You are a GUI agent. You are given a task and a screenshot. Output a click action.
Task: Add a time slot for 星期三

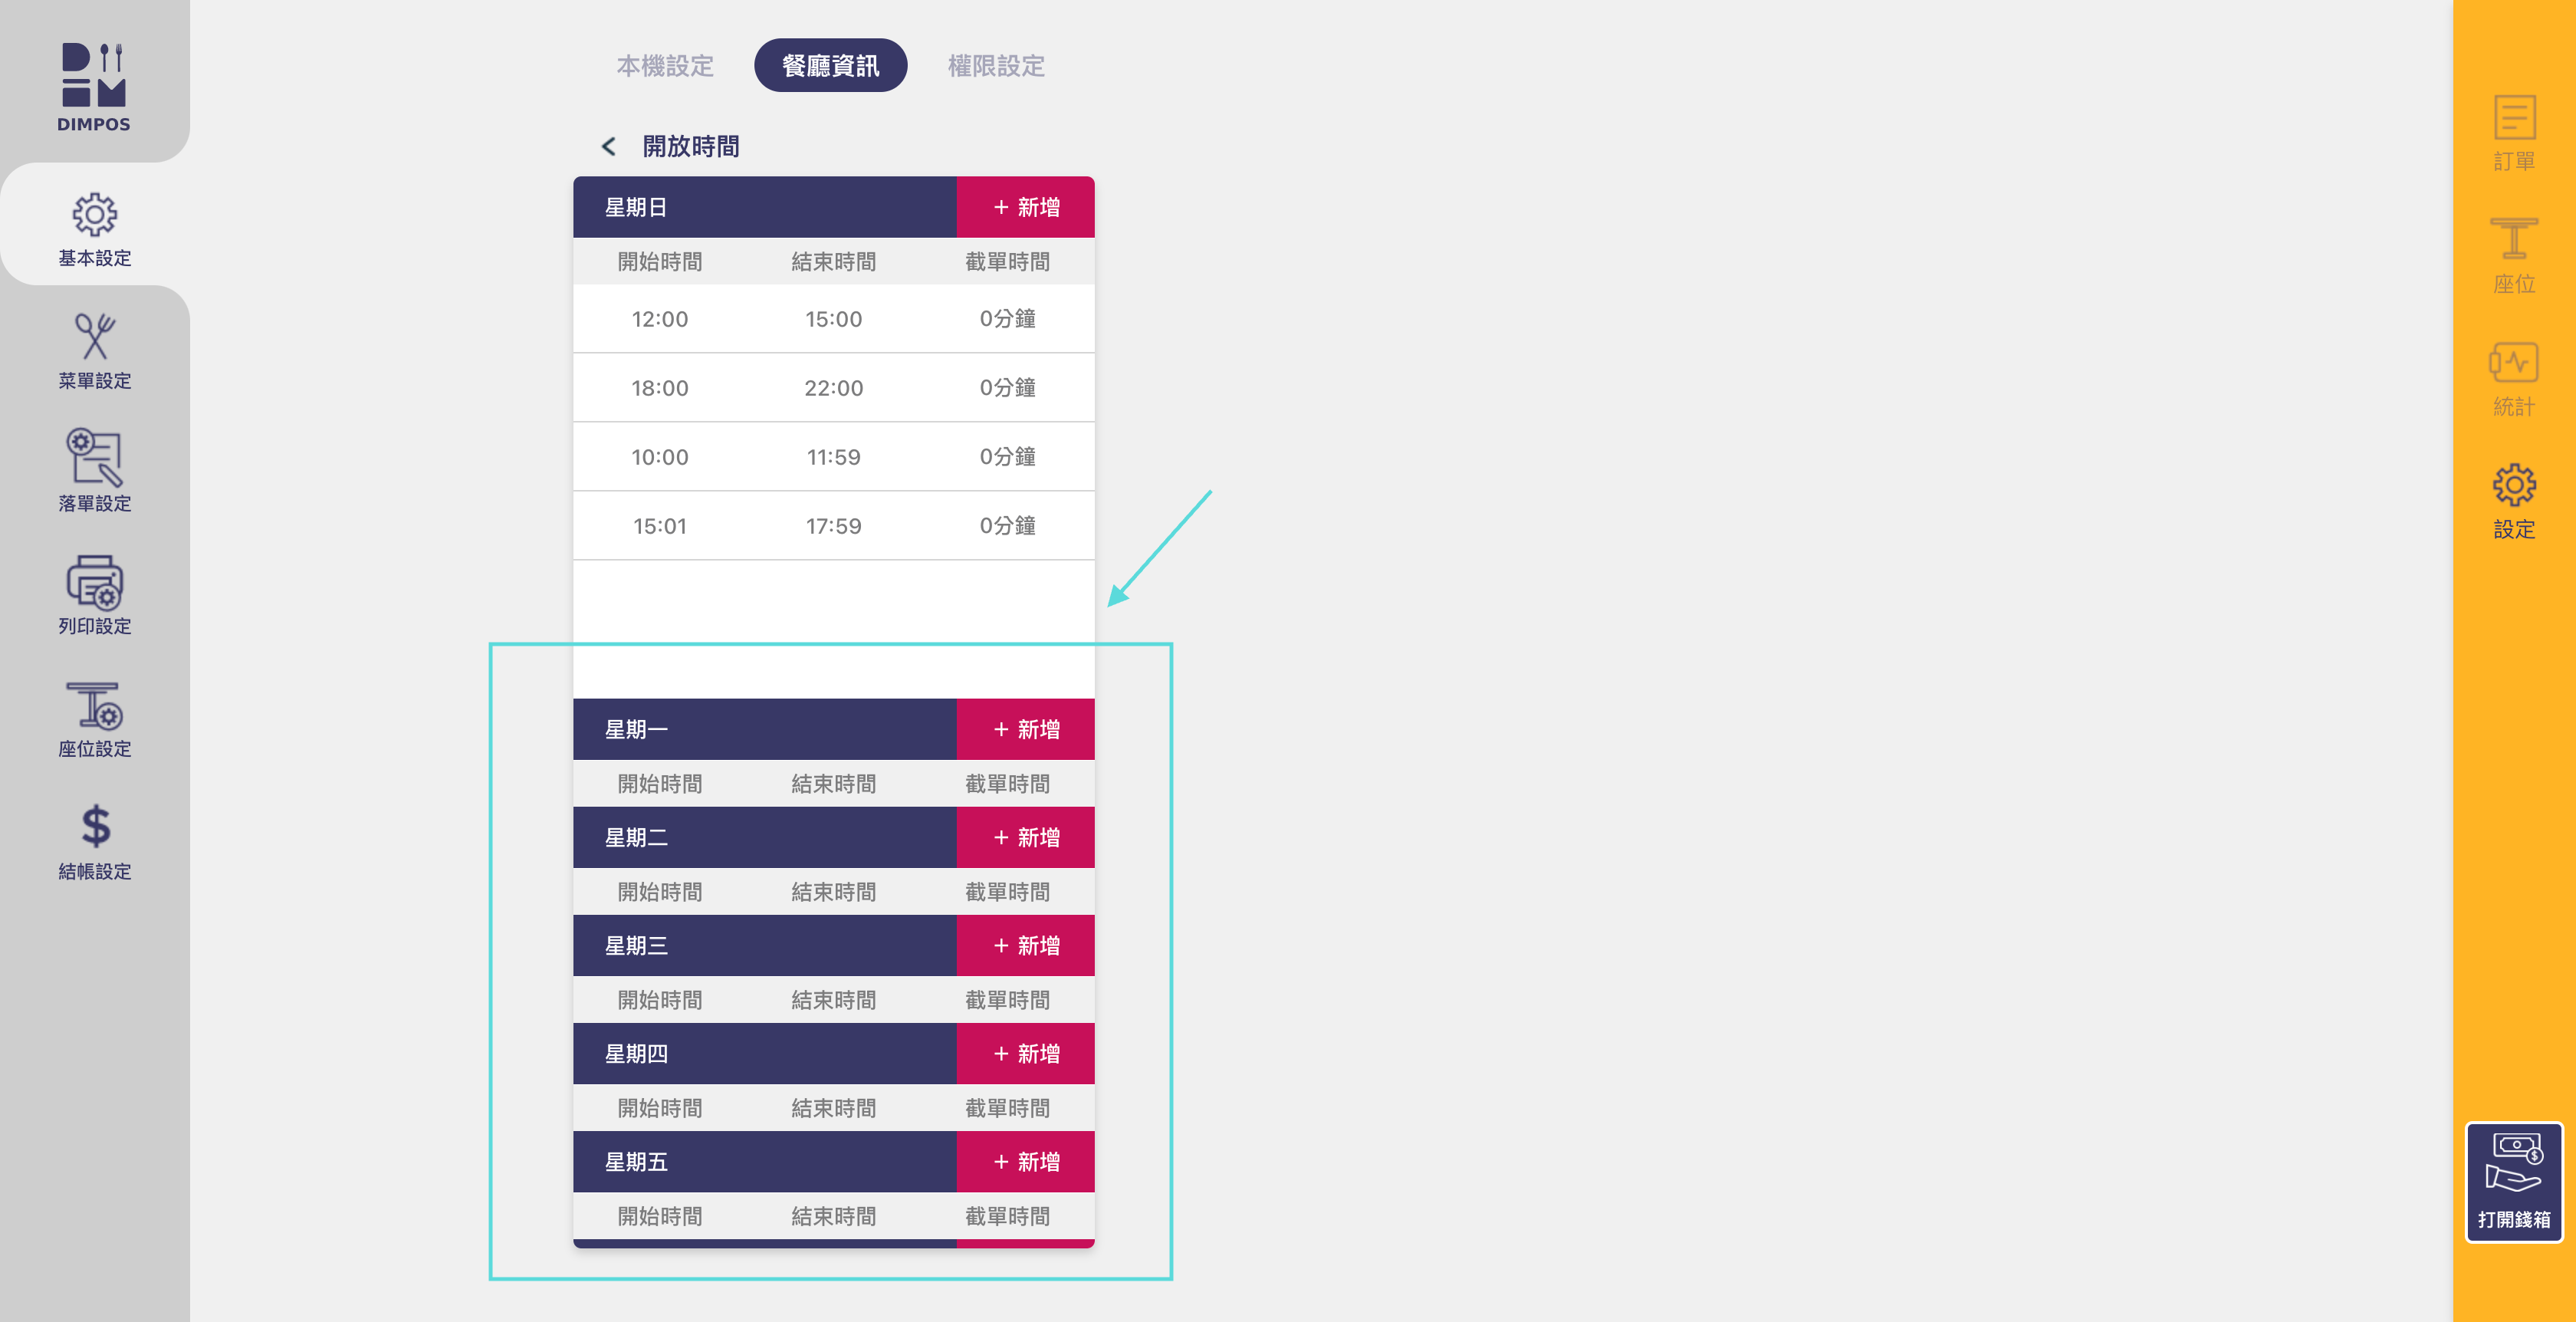point(1025,945)
